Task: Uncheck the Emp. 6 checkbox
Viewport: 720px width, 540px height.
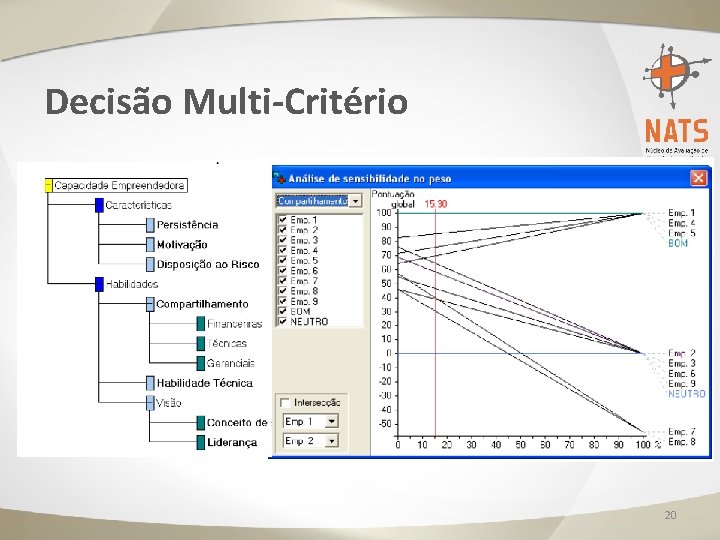Action: 283,270
